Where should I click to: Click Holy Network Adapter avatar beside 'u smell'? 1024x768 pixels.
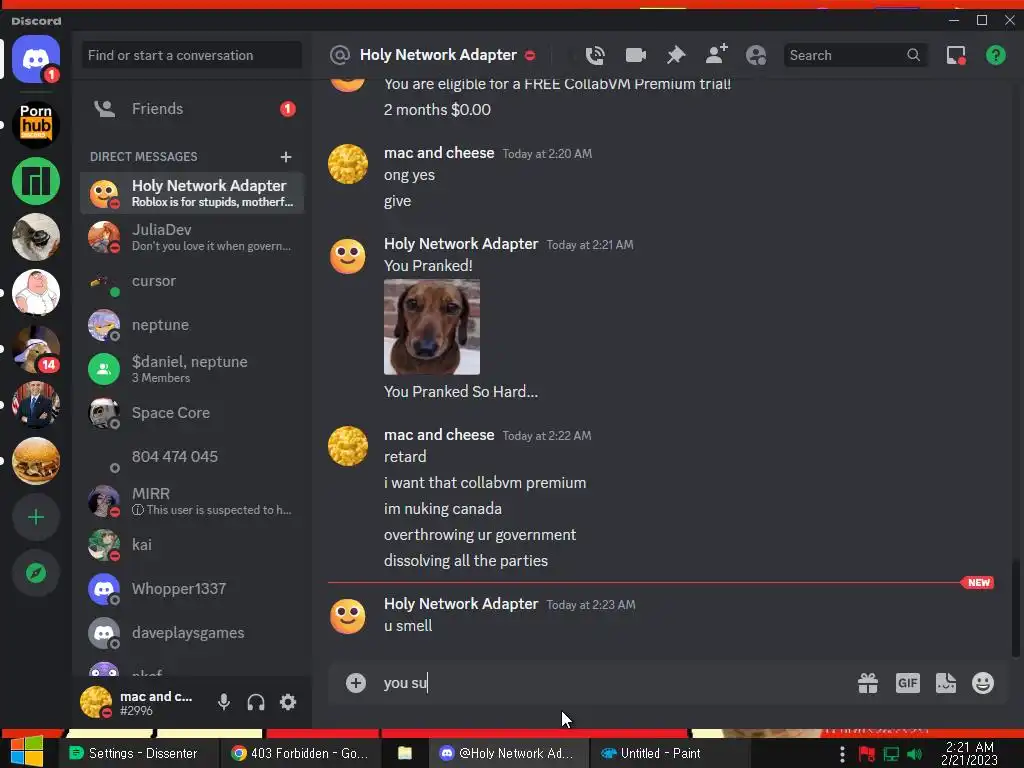coord(347,616)
